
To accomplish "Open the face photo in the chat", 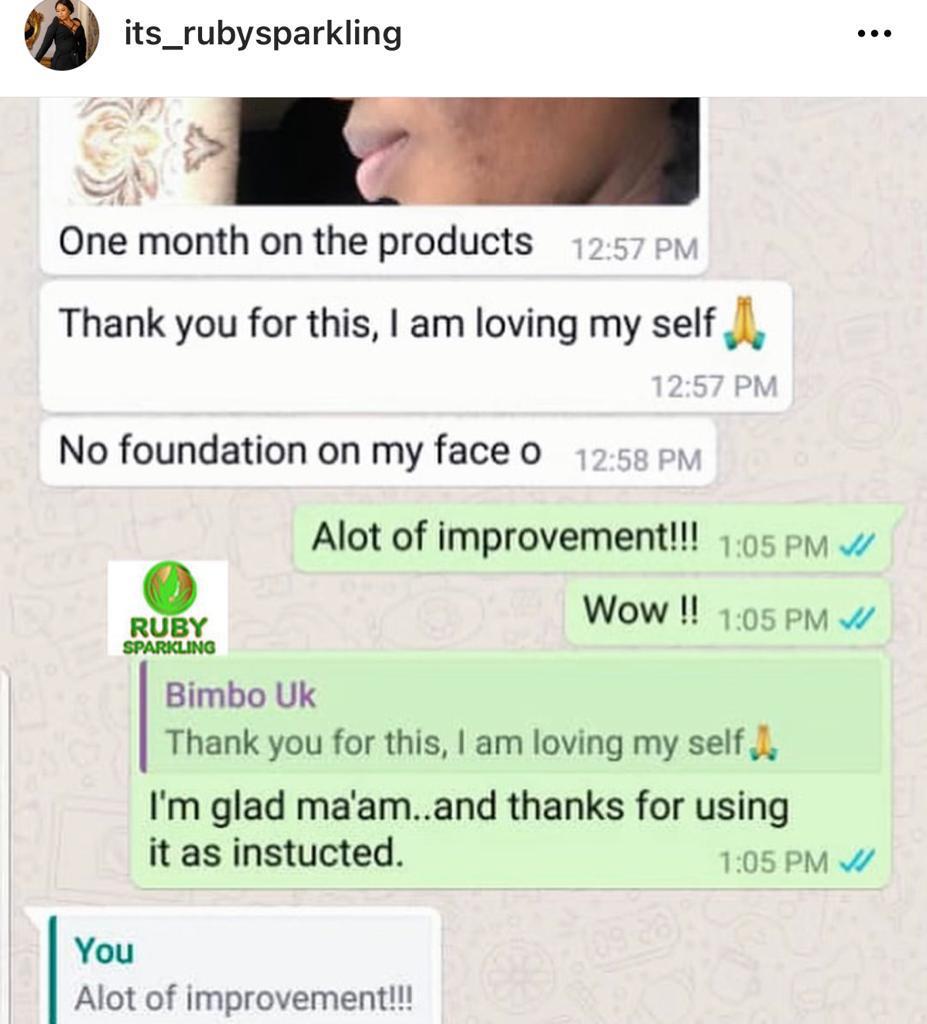I will point(384,151).
